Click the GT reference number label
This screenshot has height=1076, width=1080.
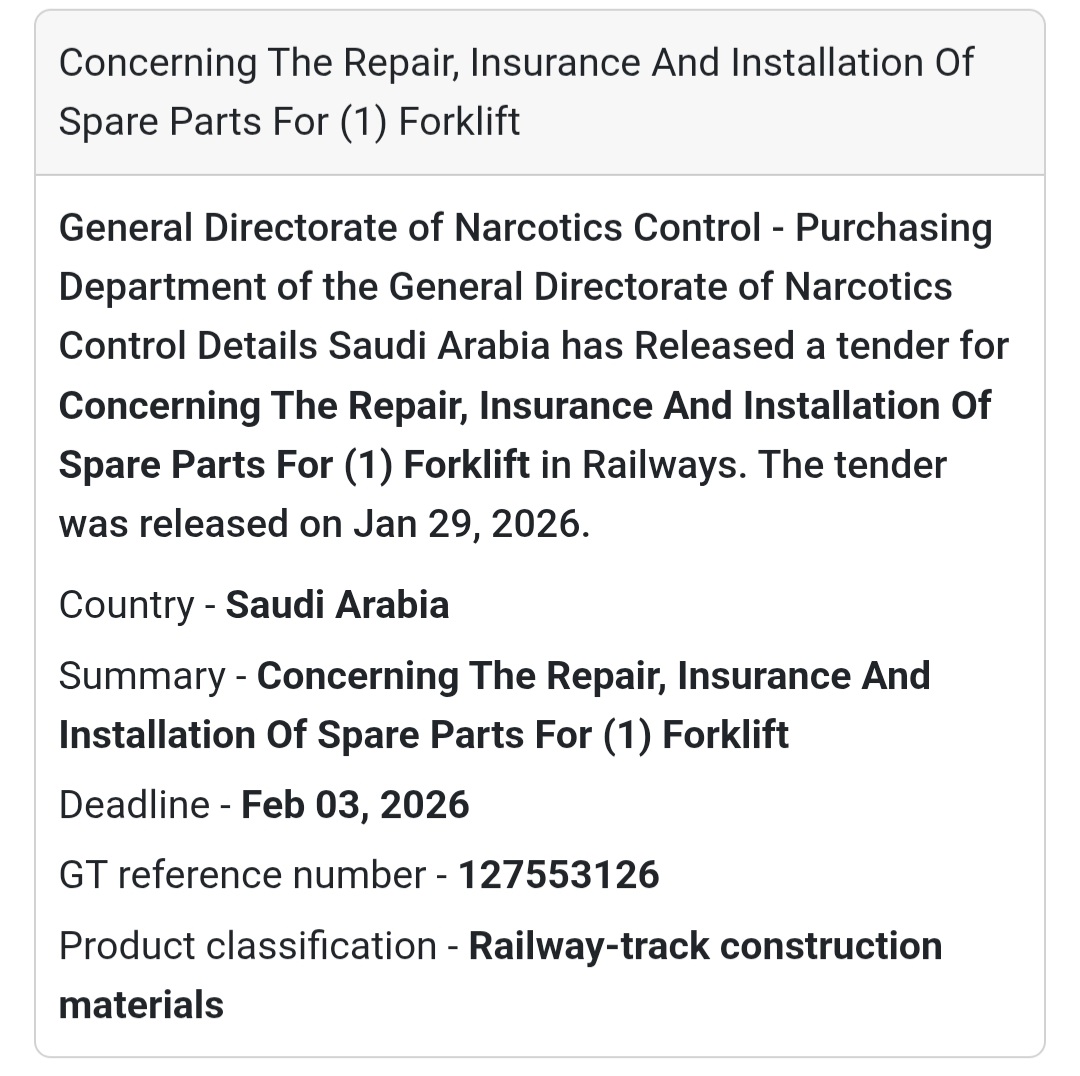point(242,875)
